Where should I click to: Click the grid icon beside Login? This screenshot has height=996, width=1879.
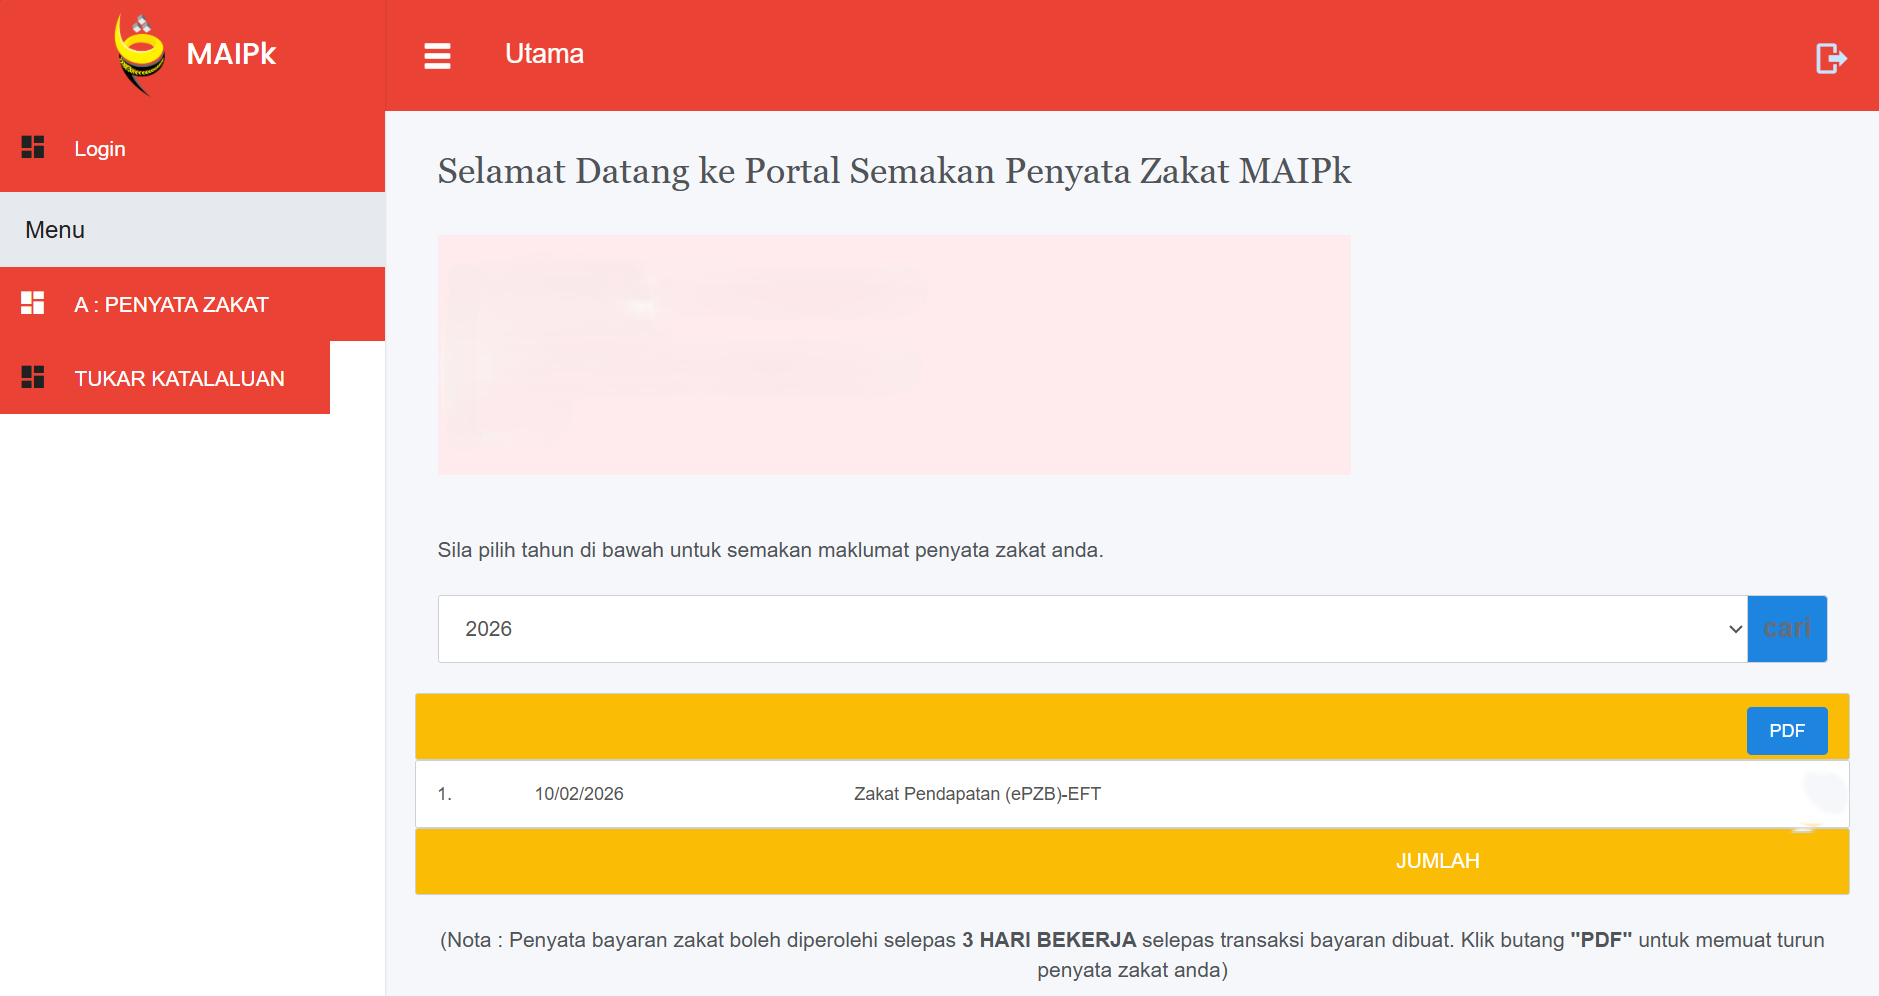tap(33, 148)
